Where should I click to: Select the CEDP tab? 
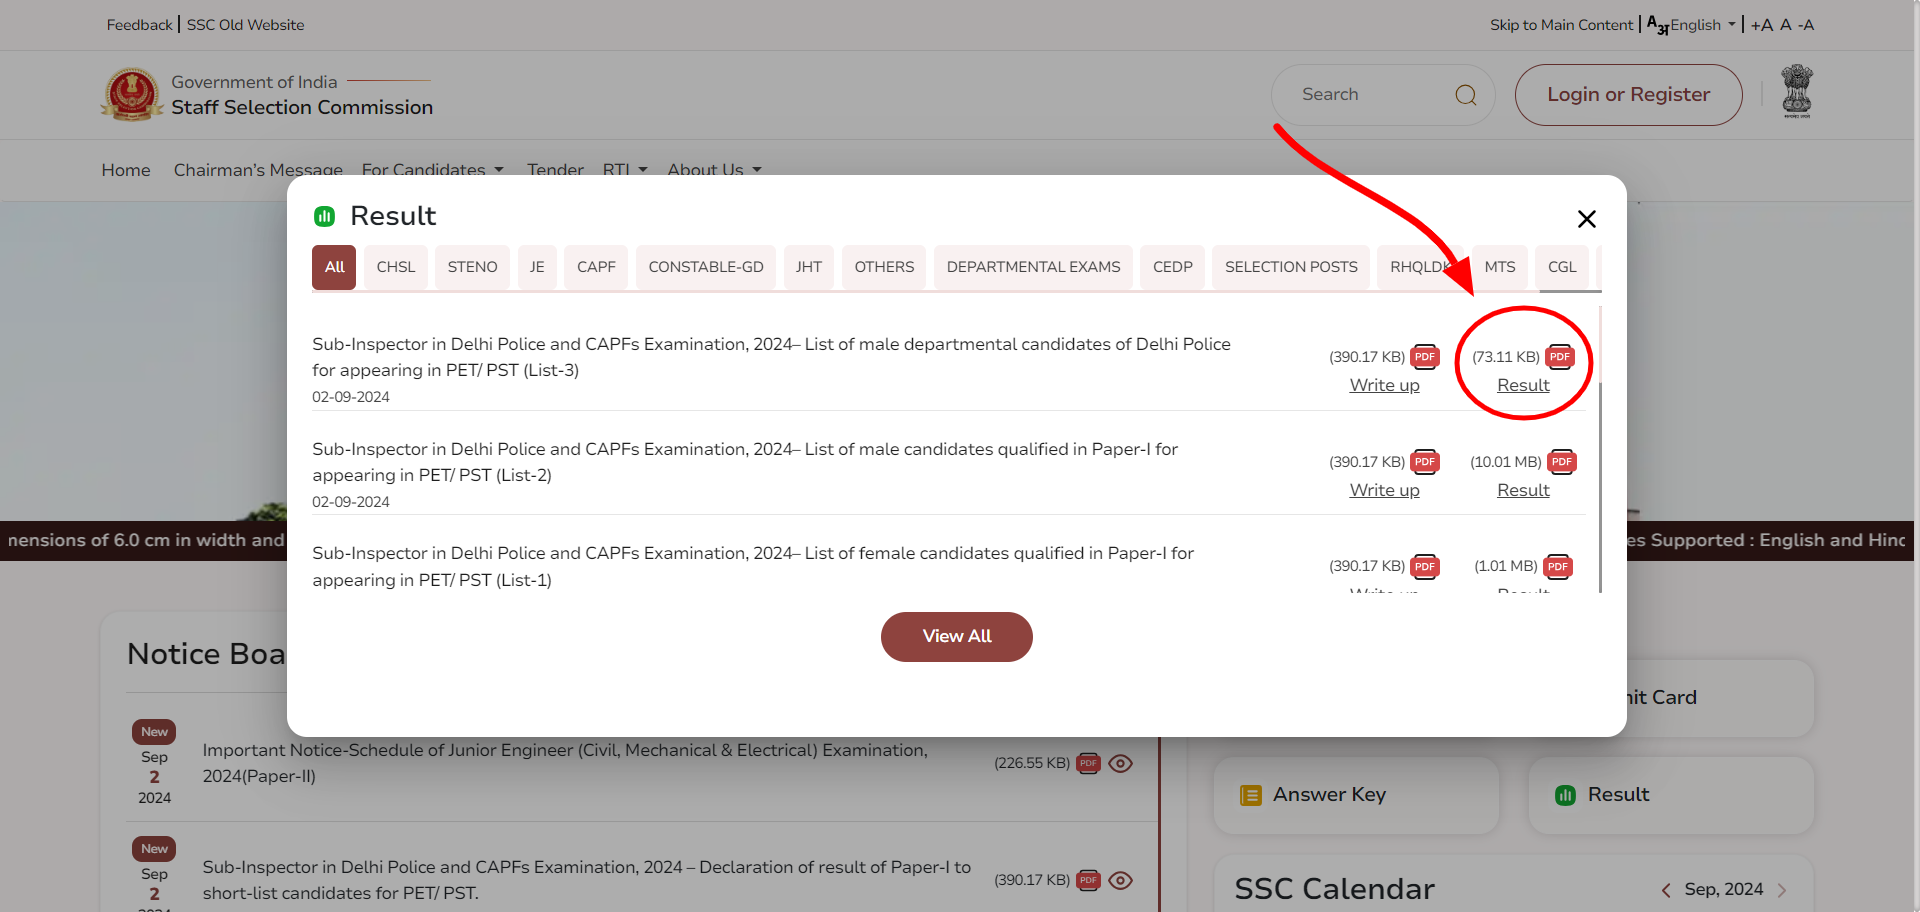[1172, 268]
